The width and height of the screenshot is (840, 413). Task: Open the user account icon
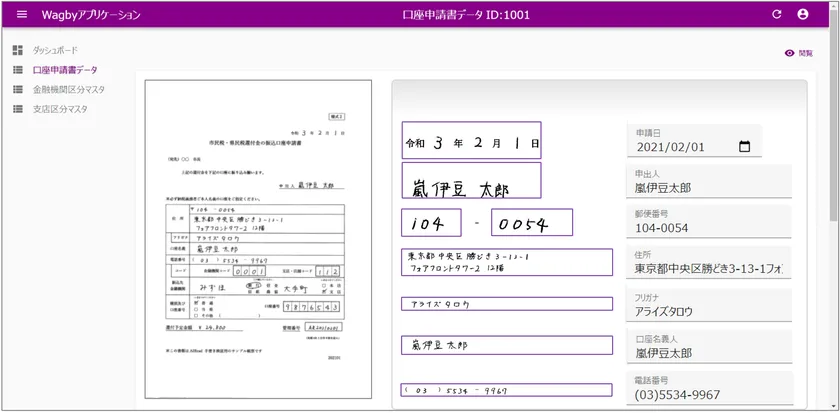[803, 15]
